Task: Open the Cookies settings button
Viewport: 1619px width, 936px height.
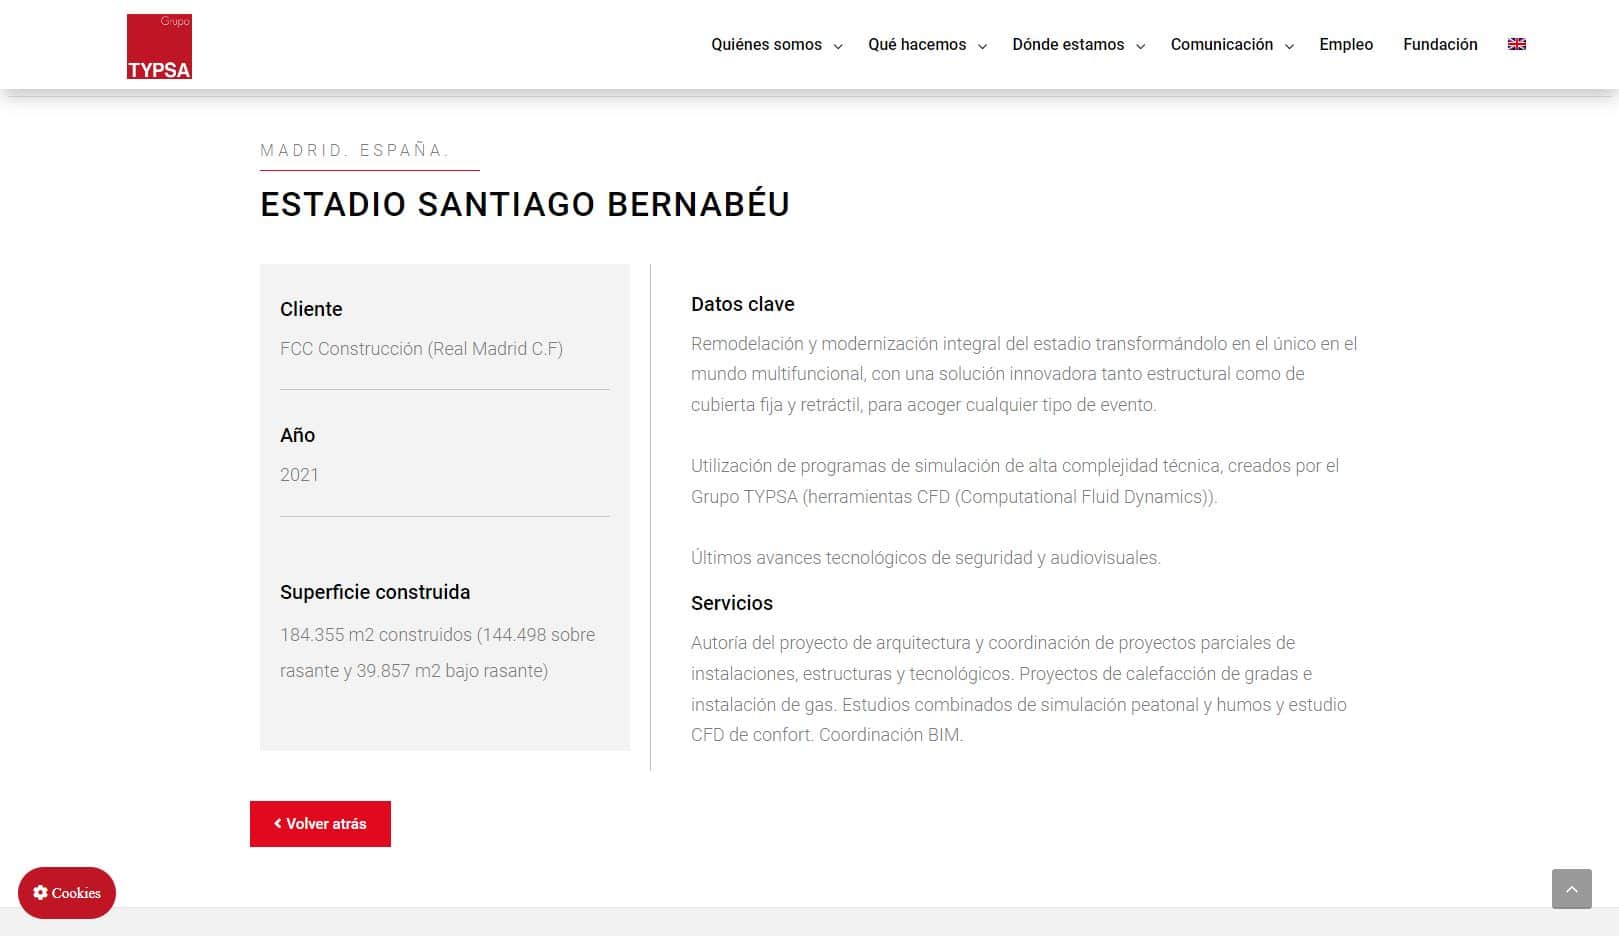Action: [x=67, y=893]
